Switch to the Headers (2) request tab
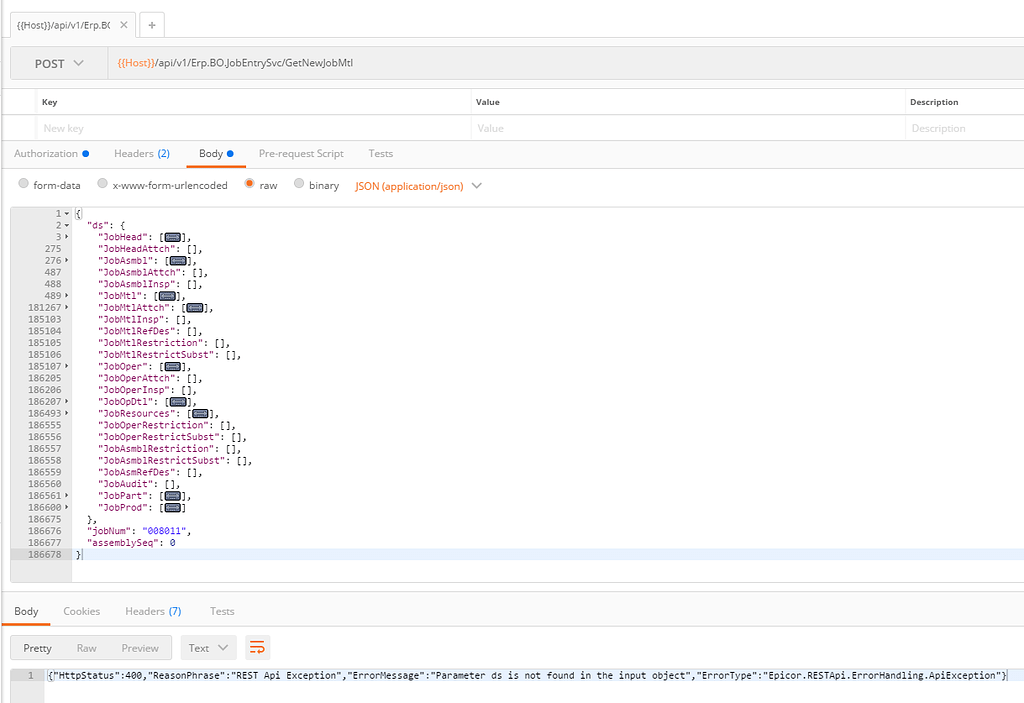This screenshot has width=1024, height=703. tap(141, 153)
